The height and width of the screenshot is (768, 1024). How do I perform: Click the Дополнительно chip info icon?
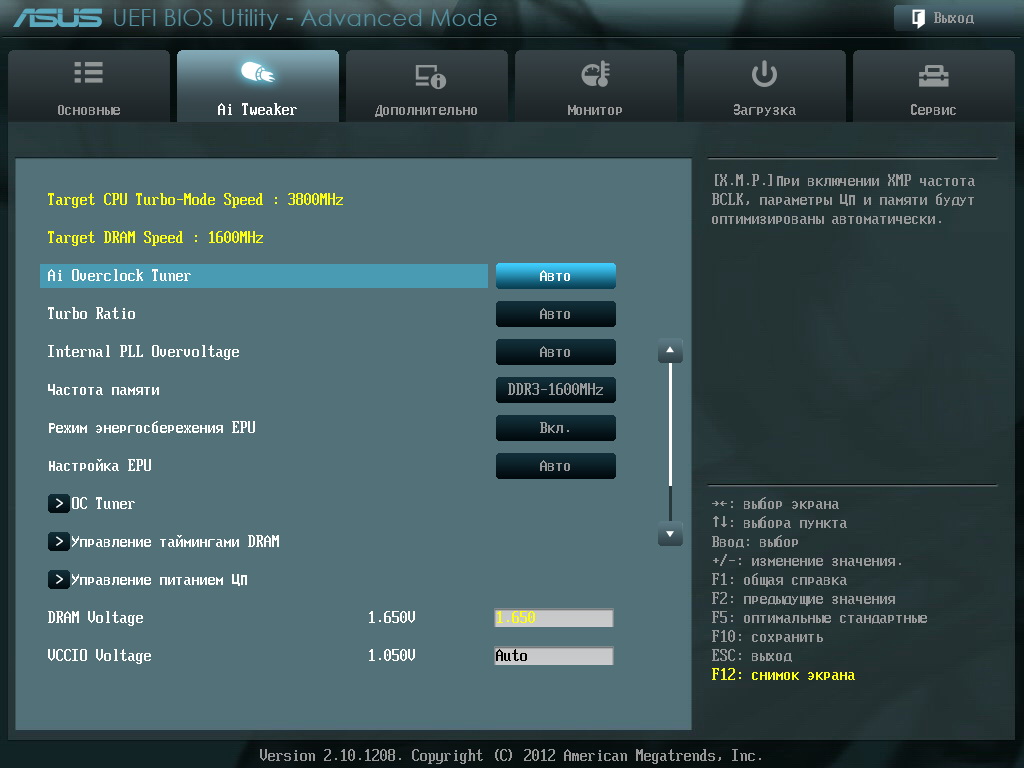pyautogui.click(x=430, y=76)
